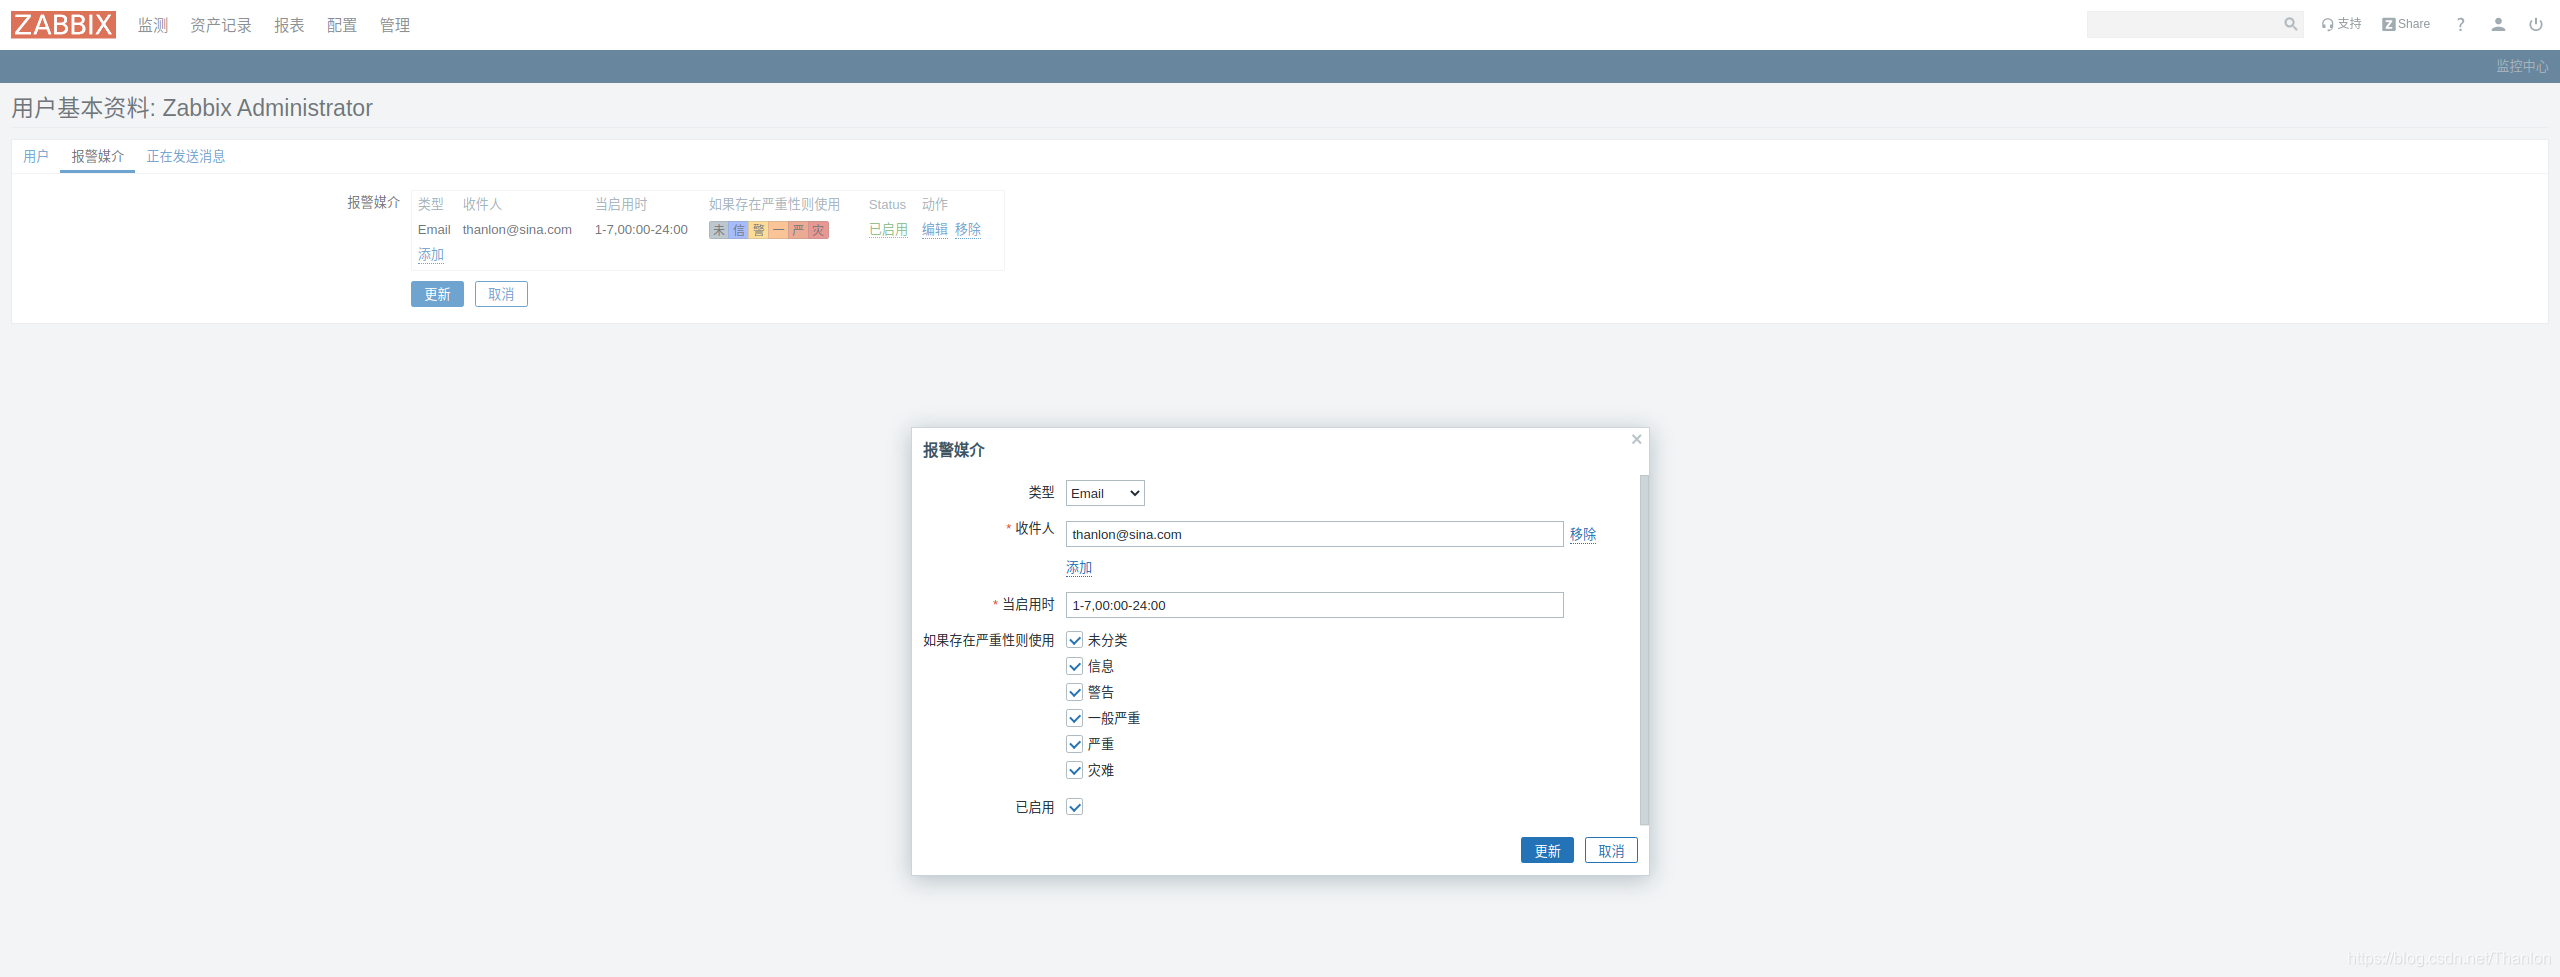Screen dimensions: 2560x977
Task: Click 编辑 link for Email media
Action: [x=935, y=230]
